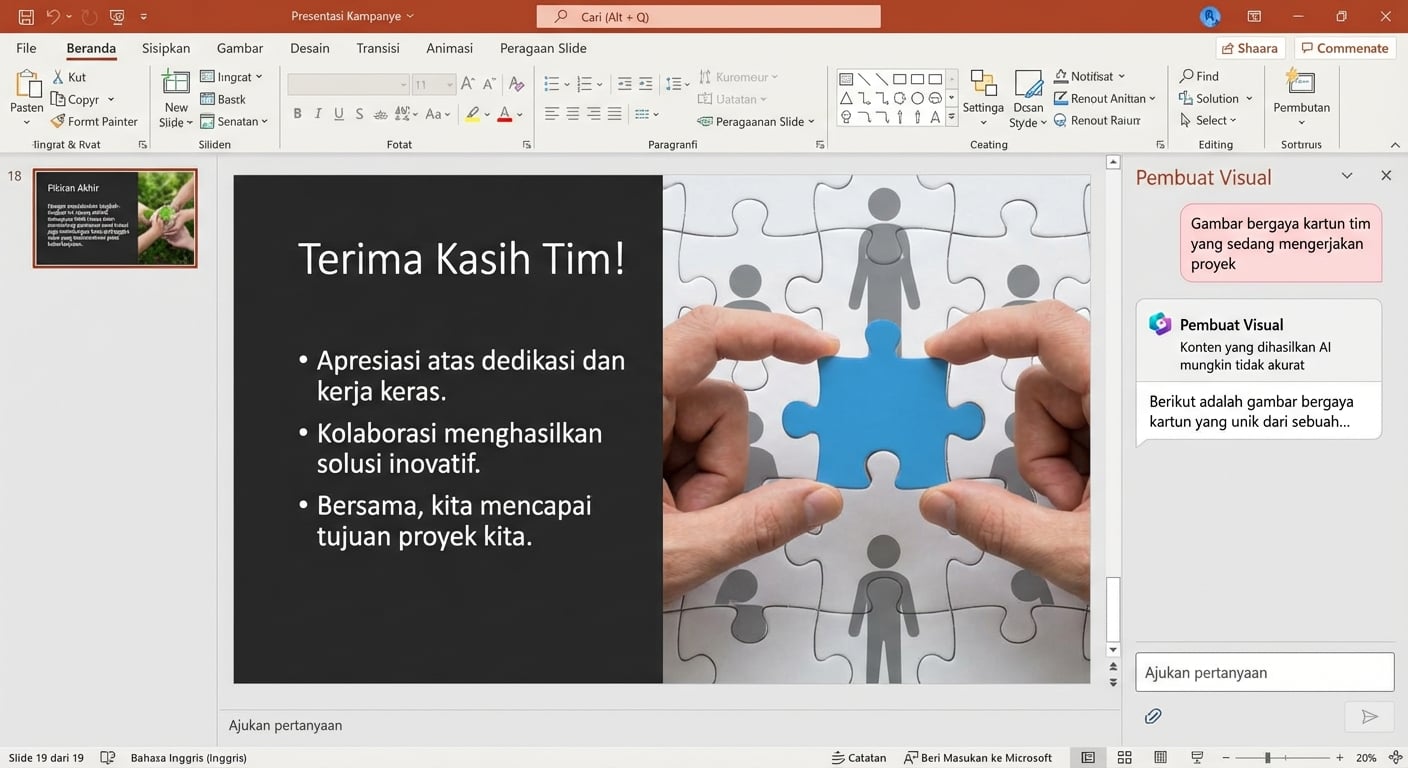Screen dimensions: 1408x768
Task: Start the slide show from the status bar
Action: pos(1196,757)
